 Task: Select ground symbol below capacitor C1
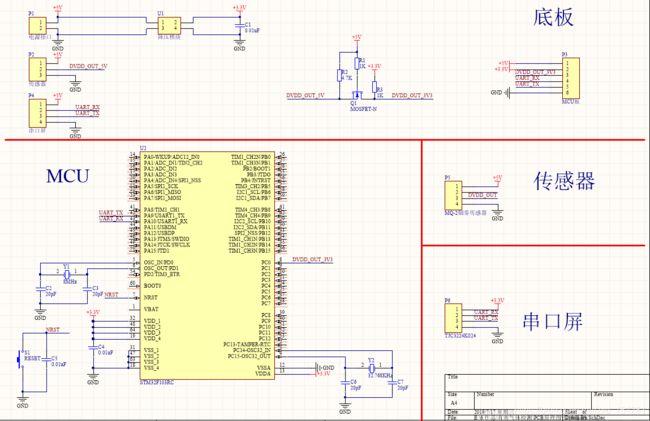point(239,43)
